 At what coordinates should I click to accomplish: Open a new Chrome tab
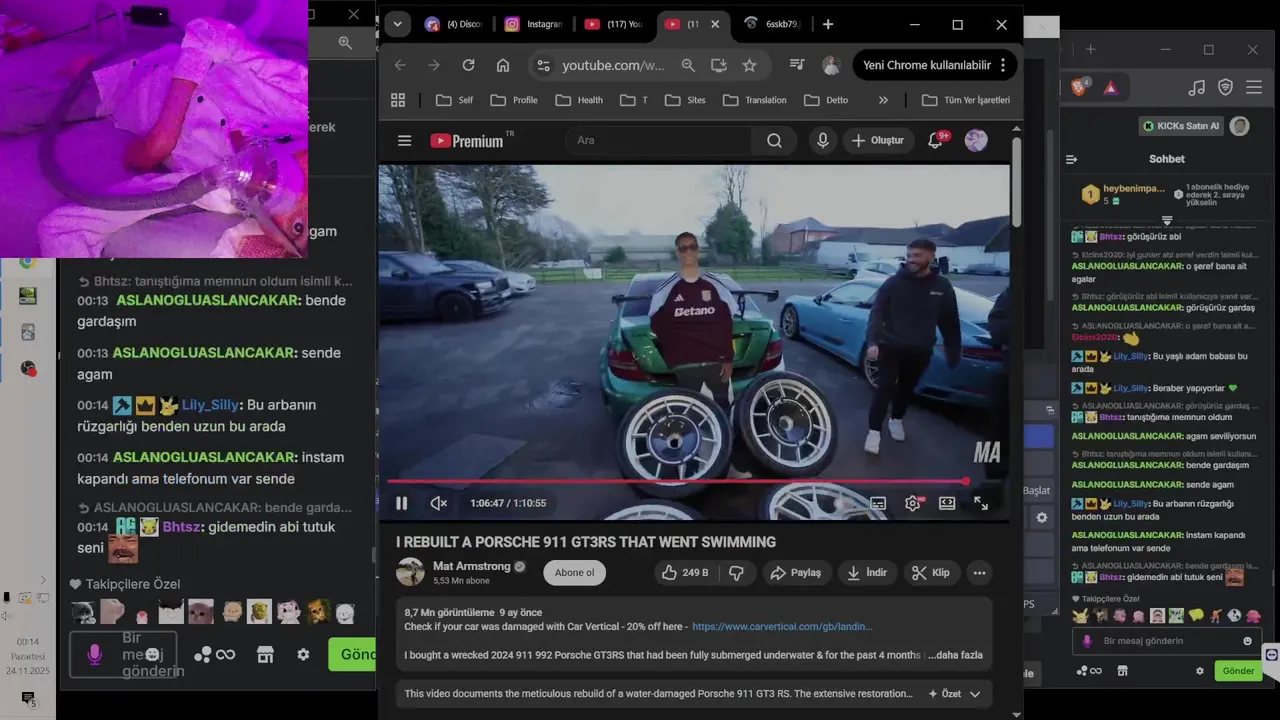click(x=828, y=24)
